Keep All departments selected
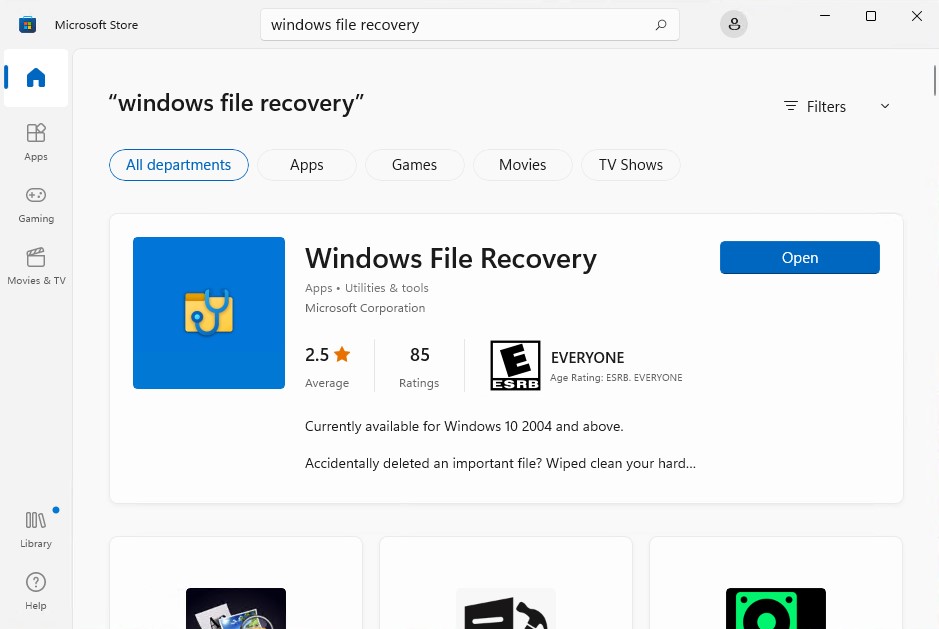This screenshot has width=939, height=629. coord(178,164)
